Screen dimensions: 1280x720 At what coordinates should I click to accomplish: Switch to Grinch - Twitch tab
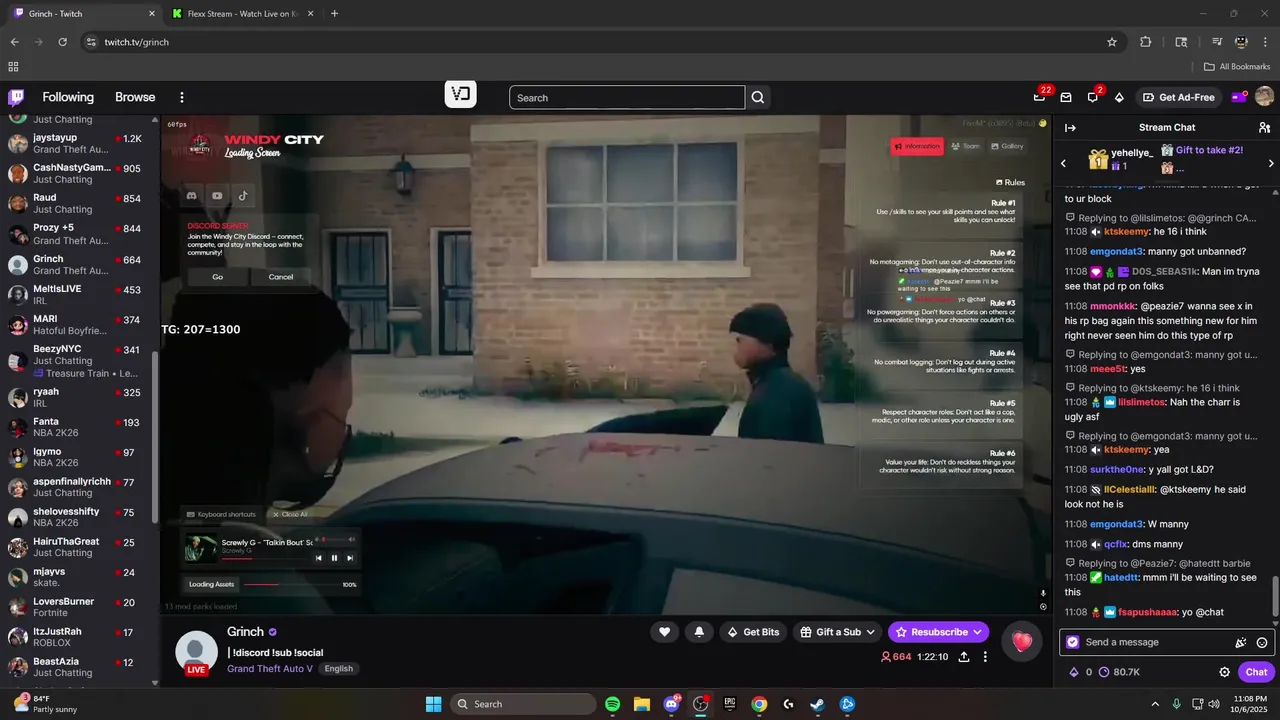(x=82, y=14)
